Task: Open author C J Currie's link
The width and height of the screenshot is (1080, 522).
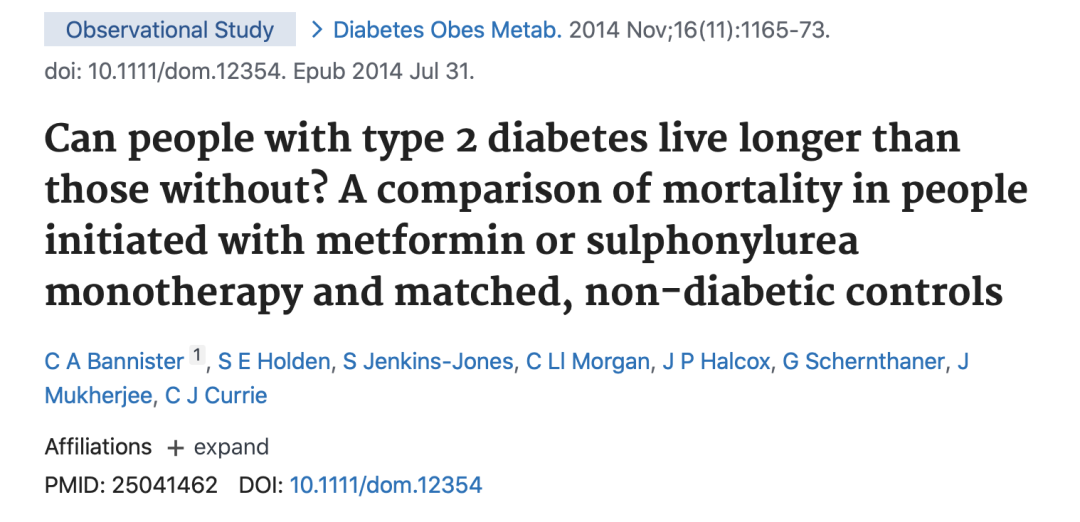Action: (x=216, y=395)
